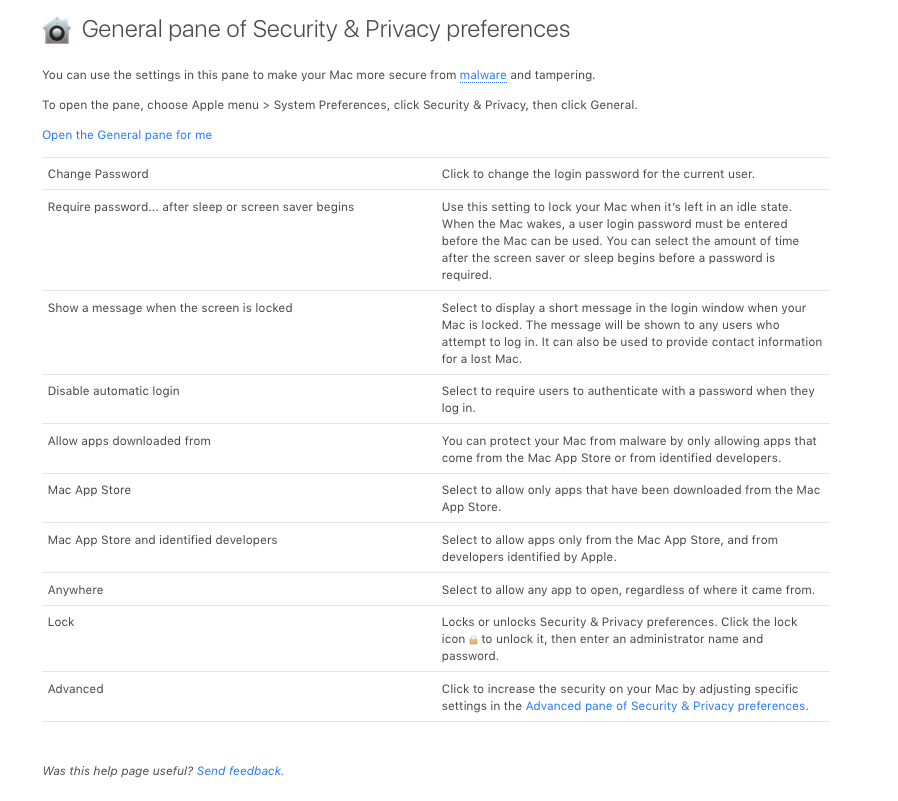This screenshot has height=801, width=898.
Task: Click 'Was this help page useful?' text
Action: click(x=118, y=771)
